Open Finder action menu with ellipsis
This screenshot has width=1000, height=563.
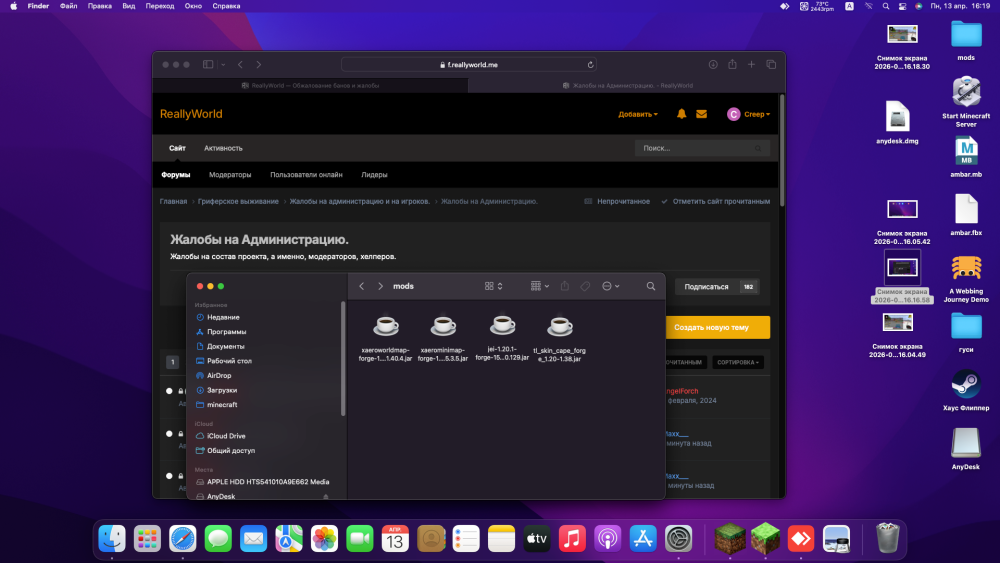[x=610, y=286]
